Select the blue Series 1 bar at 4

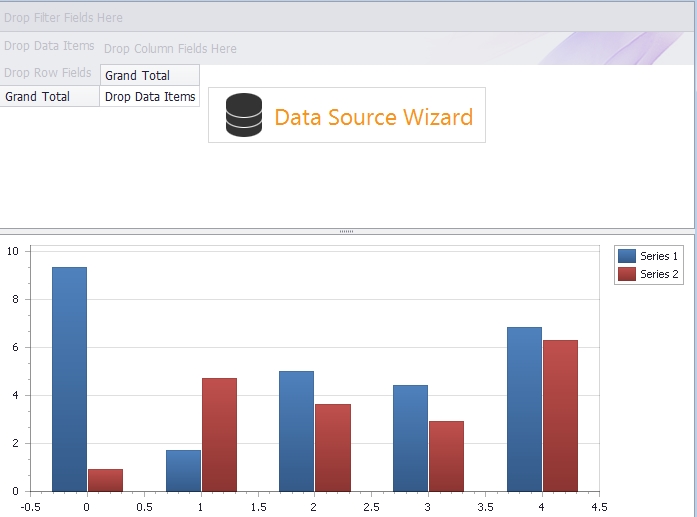coord(524,409)
